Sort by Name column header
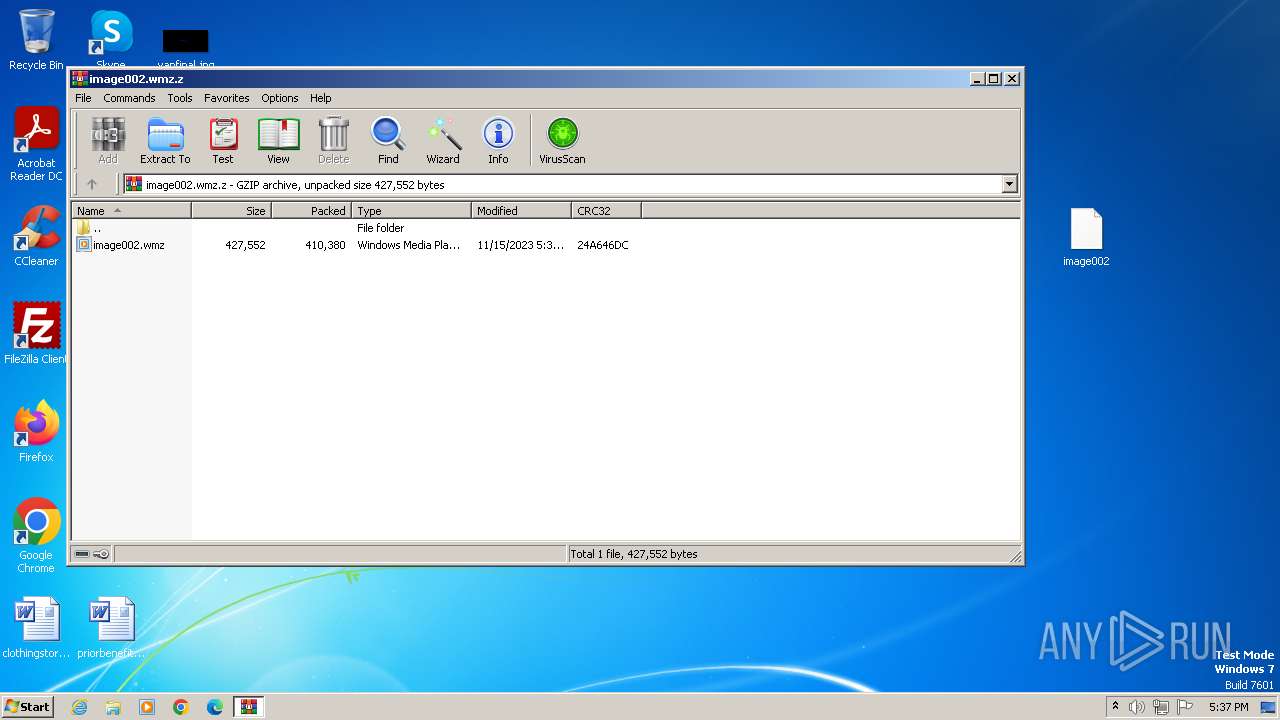The height and width of the screenshot is (720, 1280). (x=131, y=210)
